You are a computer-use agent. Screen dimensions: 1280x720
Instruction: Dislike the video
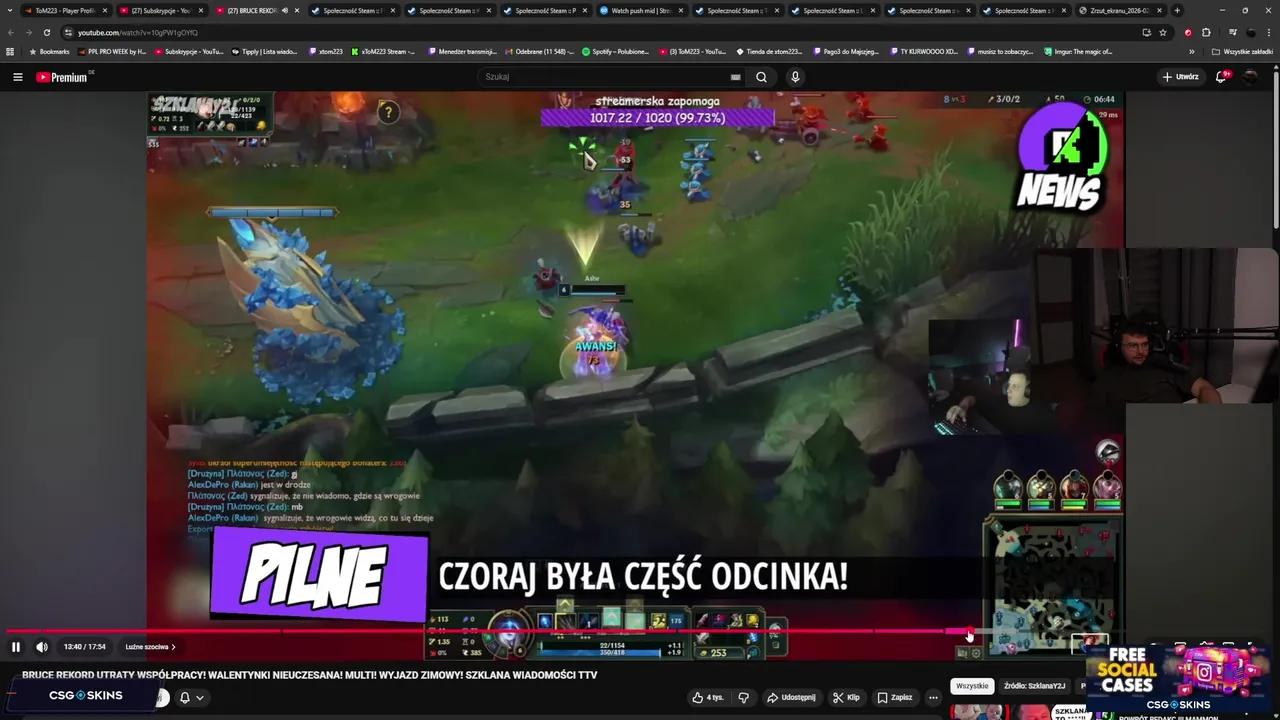tap(743, 697)
